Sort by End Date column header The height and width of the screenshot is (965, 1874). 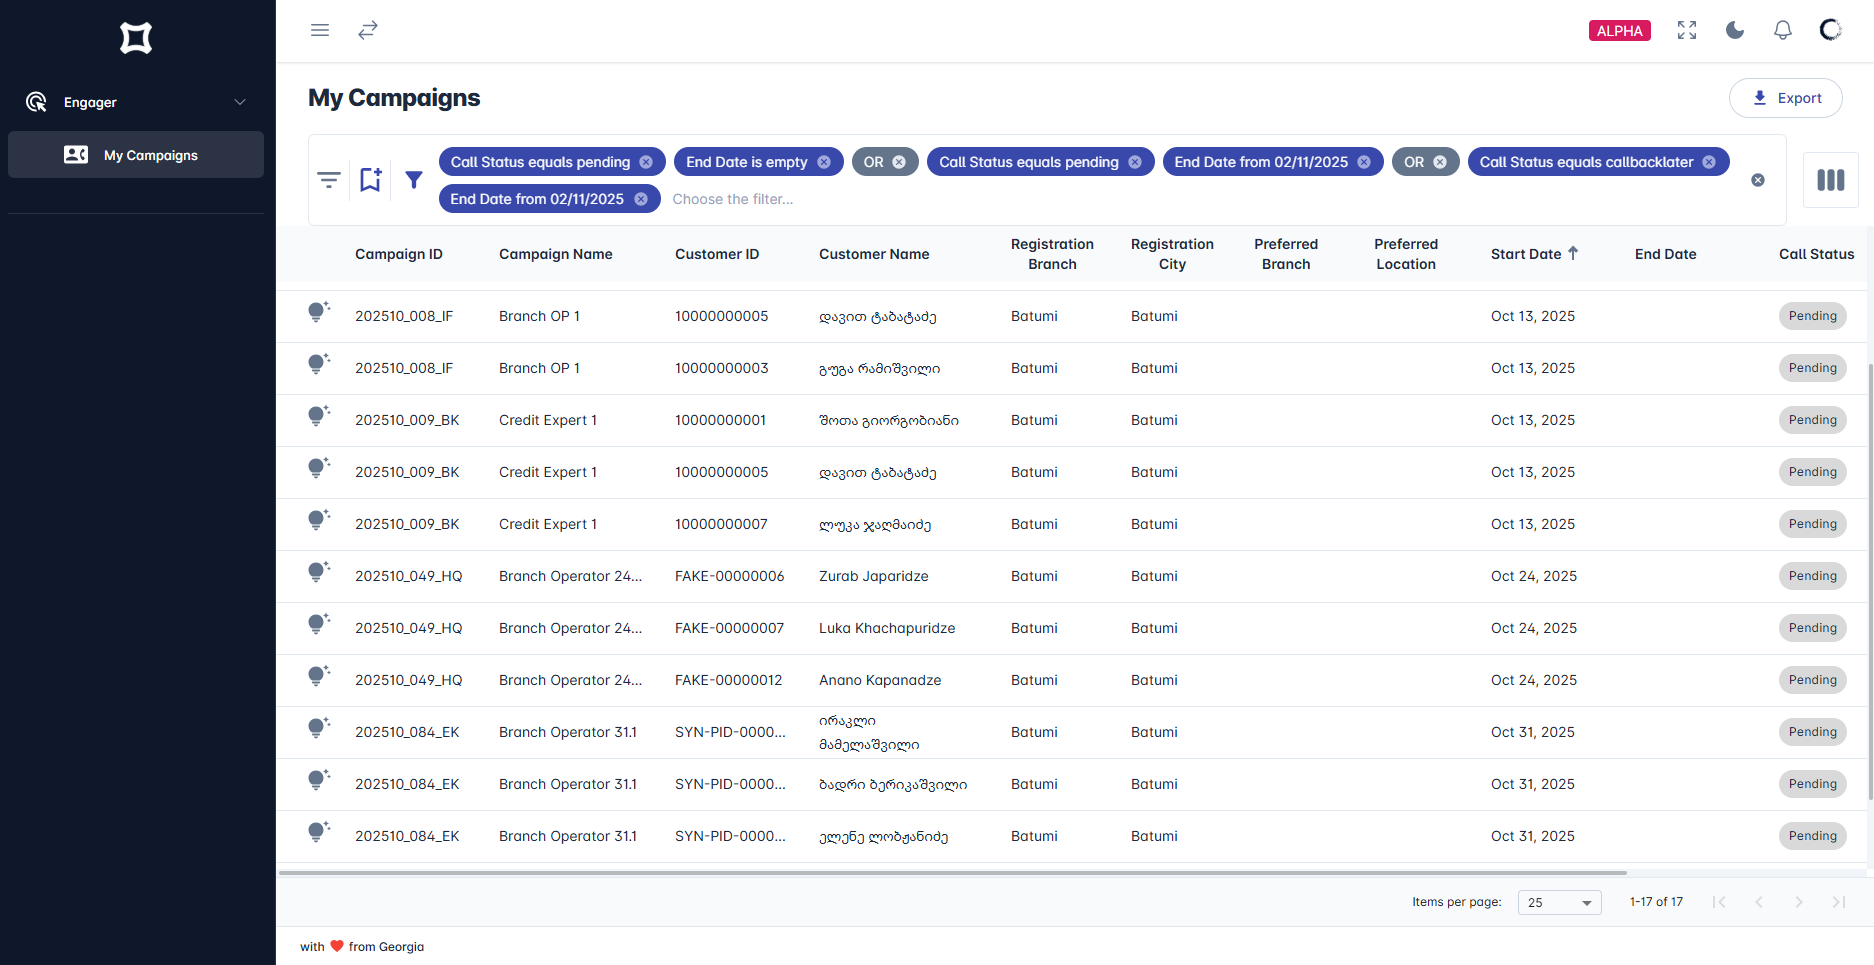tap(1666, 254)
